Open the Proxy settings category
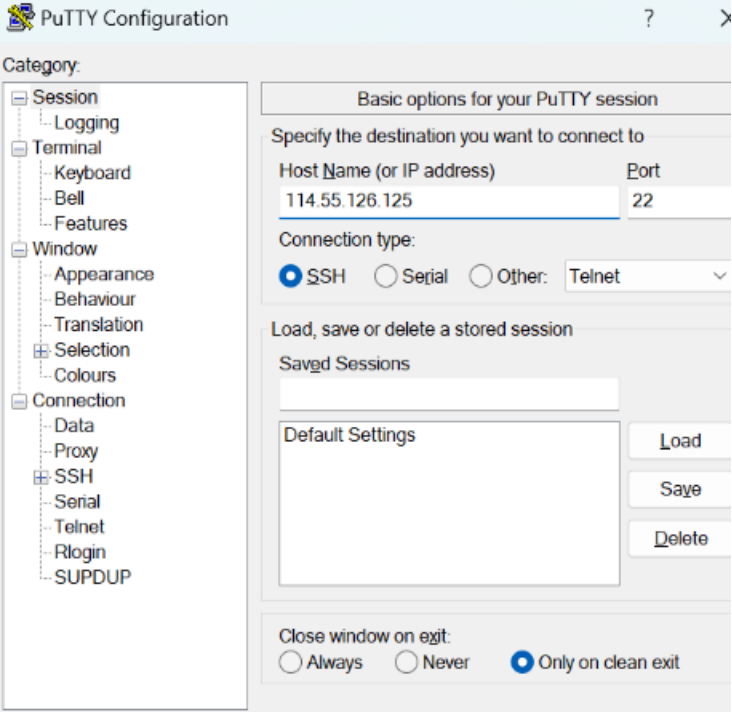This screenshot has width=732, height=712. point(76,451)
